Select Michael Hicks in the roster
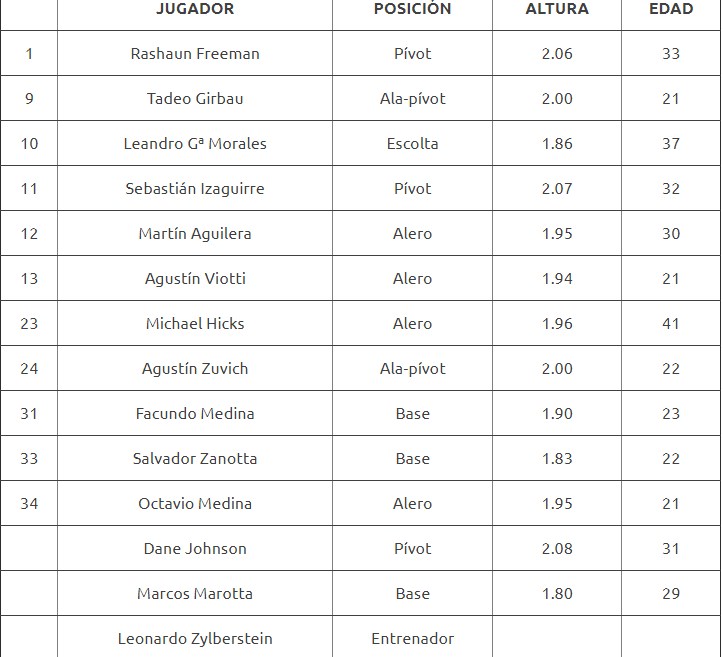 (x=195, y=324)
